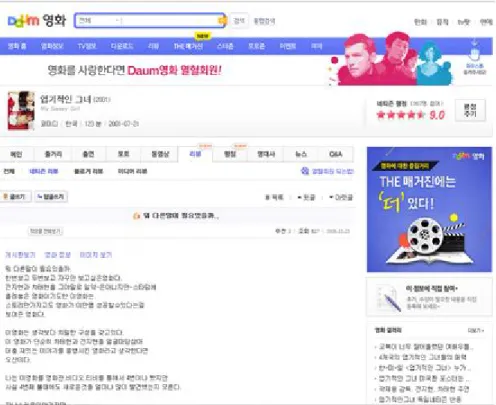Open the 통합검색 link next to search

(264, 21)
